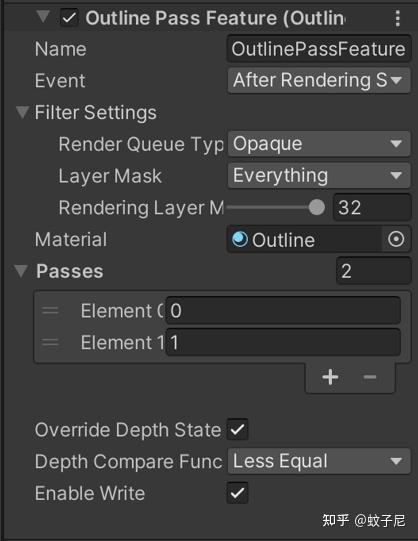The image size is (418, 541).
Task: Open the Render Queue Type Opaque dropdown
Action: pyautogui.click(x=319, y=144)
